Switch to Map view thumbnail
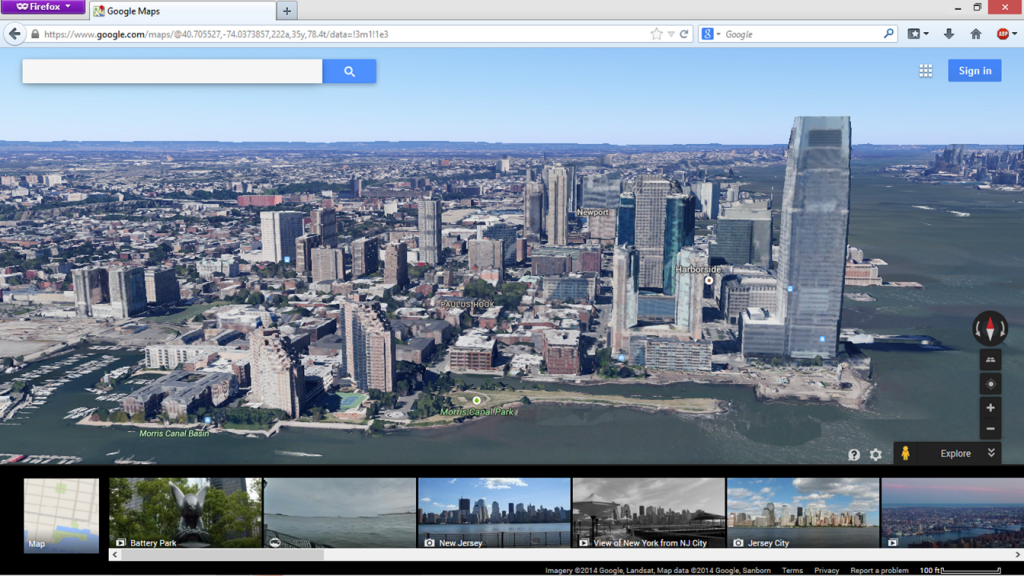 61,515
